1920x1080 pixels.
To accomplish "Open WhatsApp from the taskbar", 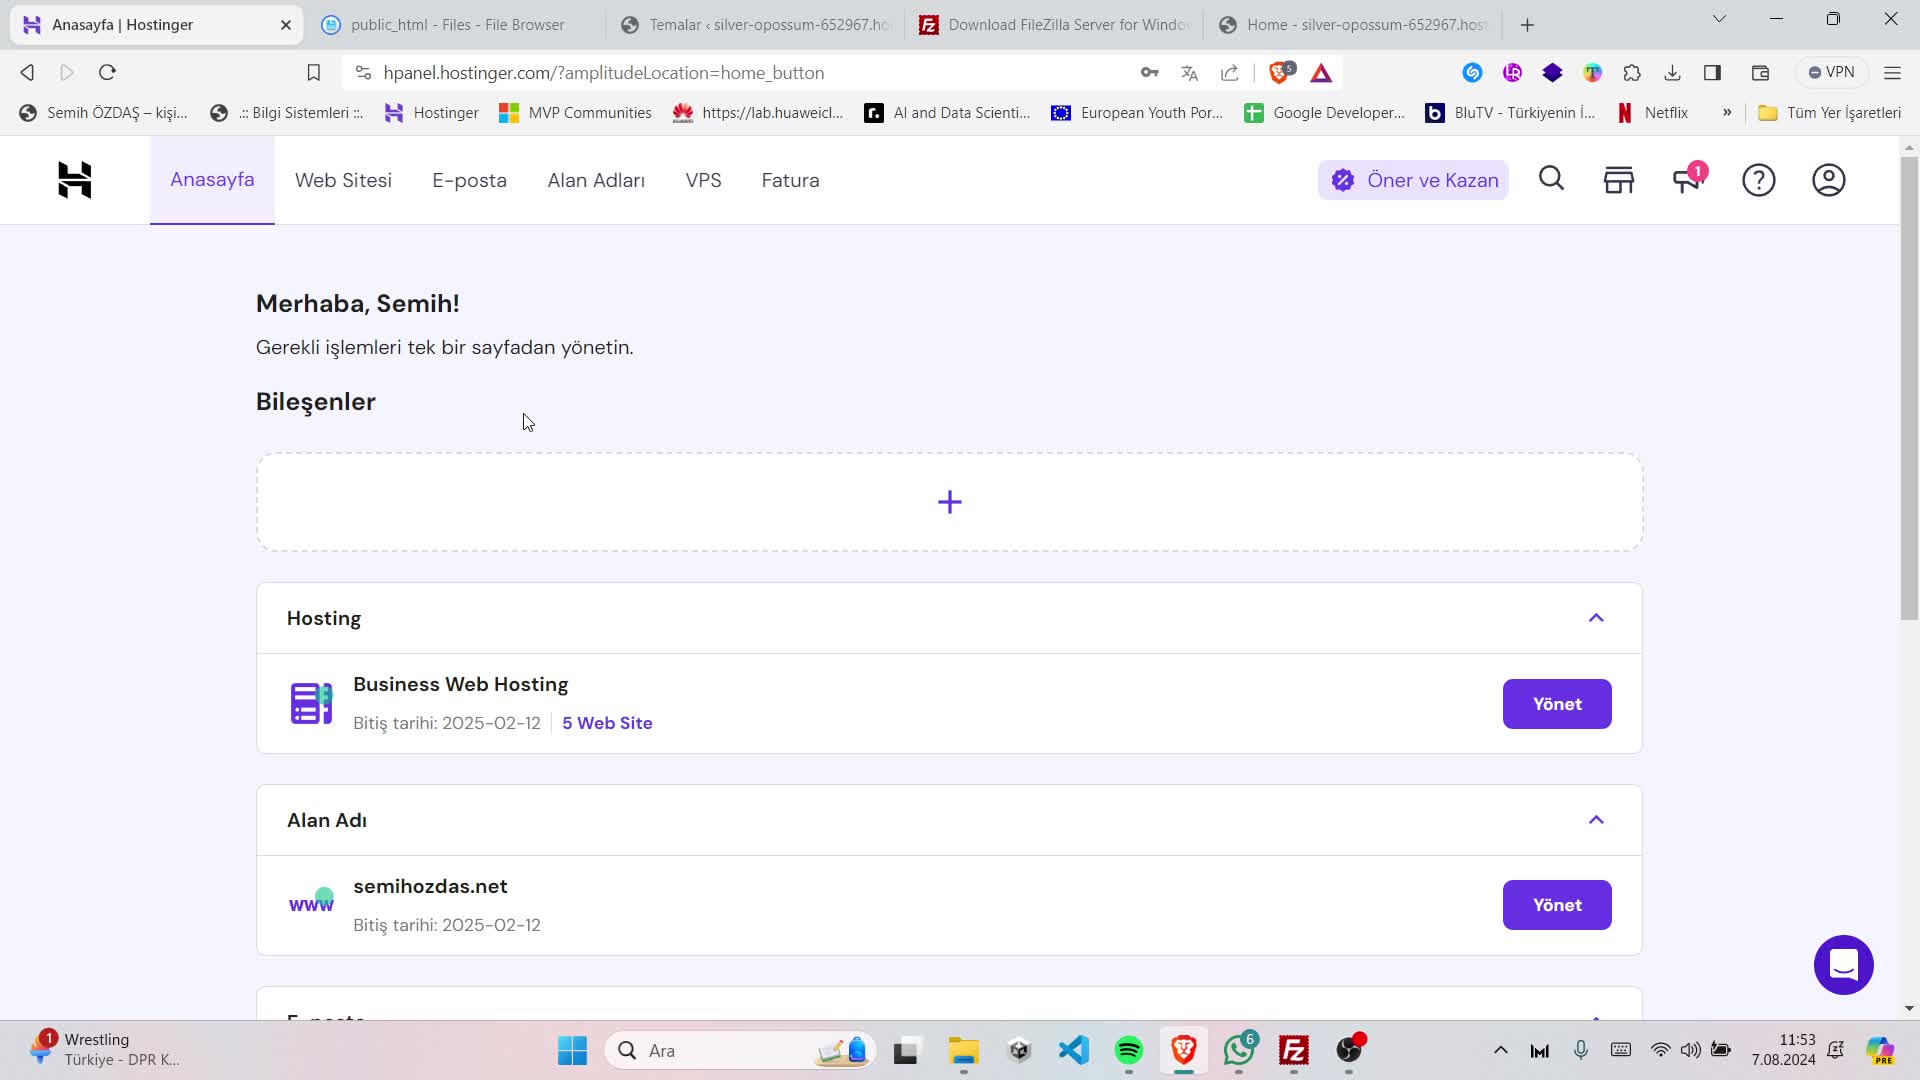I will tap(1239, 1050).
